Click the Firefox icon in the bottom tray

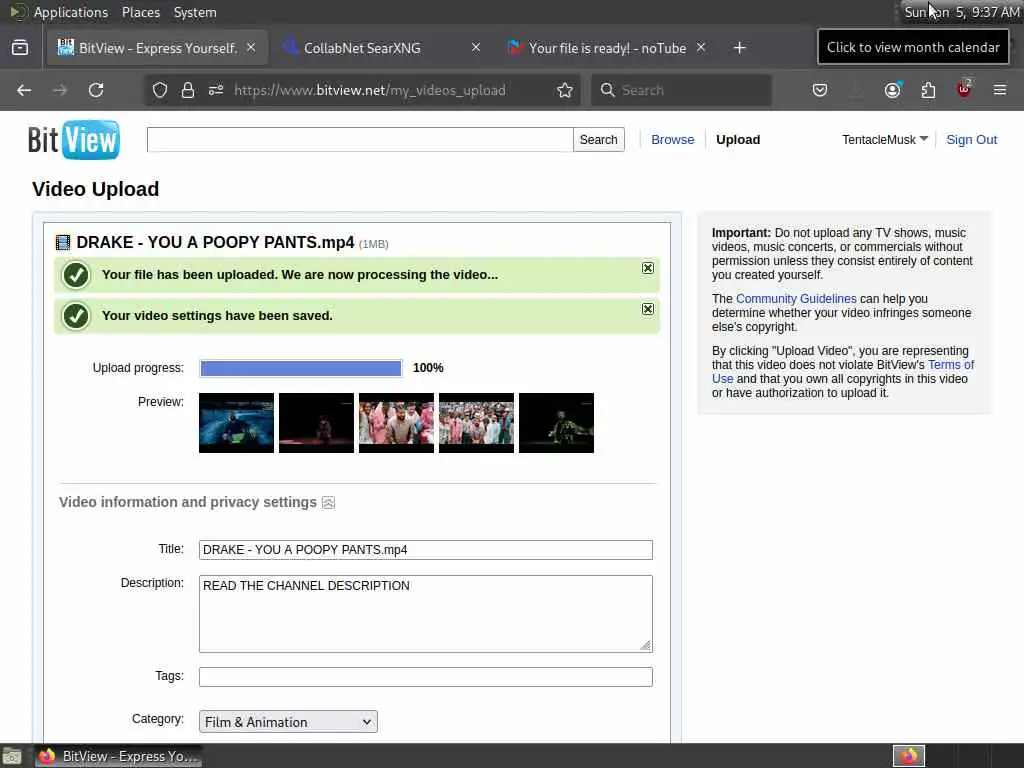tap(909, 756)
